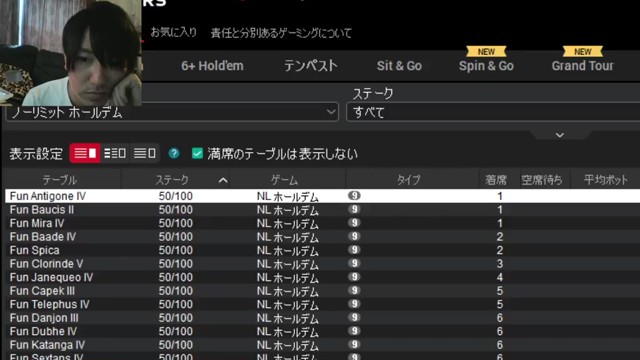Open the Sit & Go tab
Viewport: 640px width, 360px height.
coord(399,66)
